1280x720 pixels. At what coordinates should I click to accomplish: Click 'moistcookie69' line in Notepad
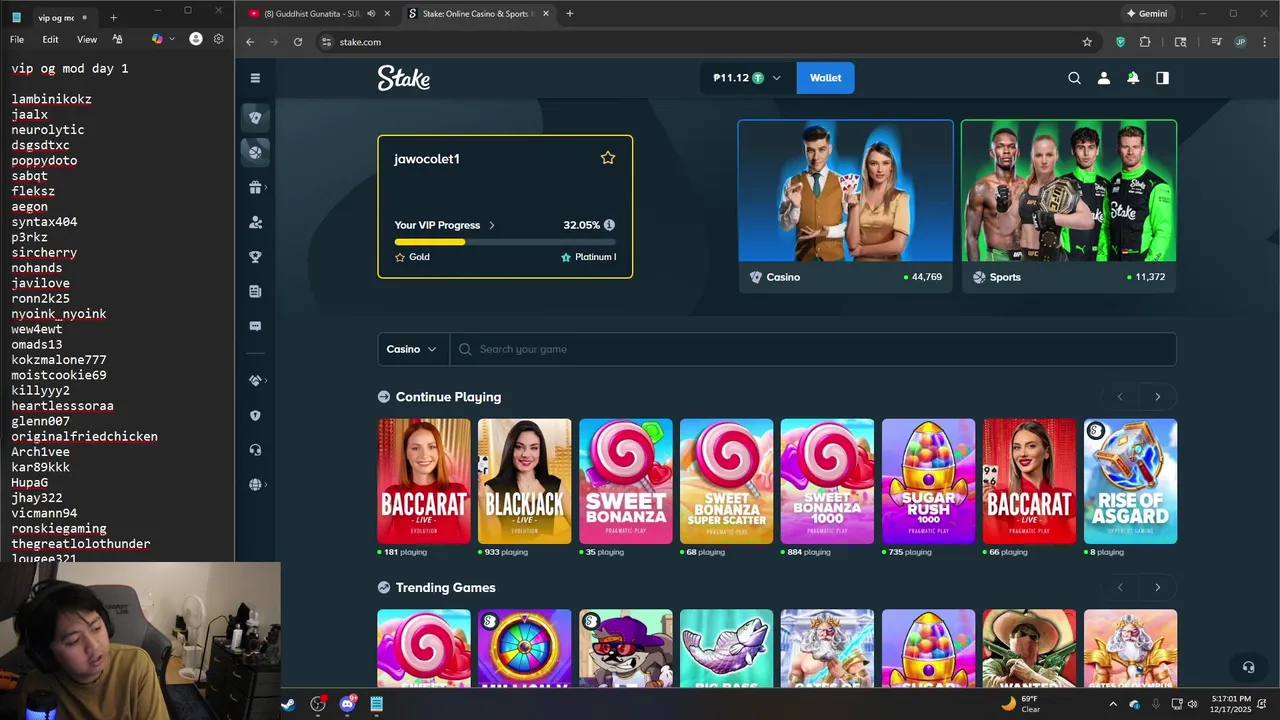[x=59, y=375]
